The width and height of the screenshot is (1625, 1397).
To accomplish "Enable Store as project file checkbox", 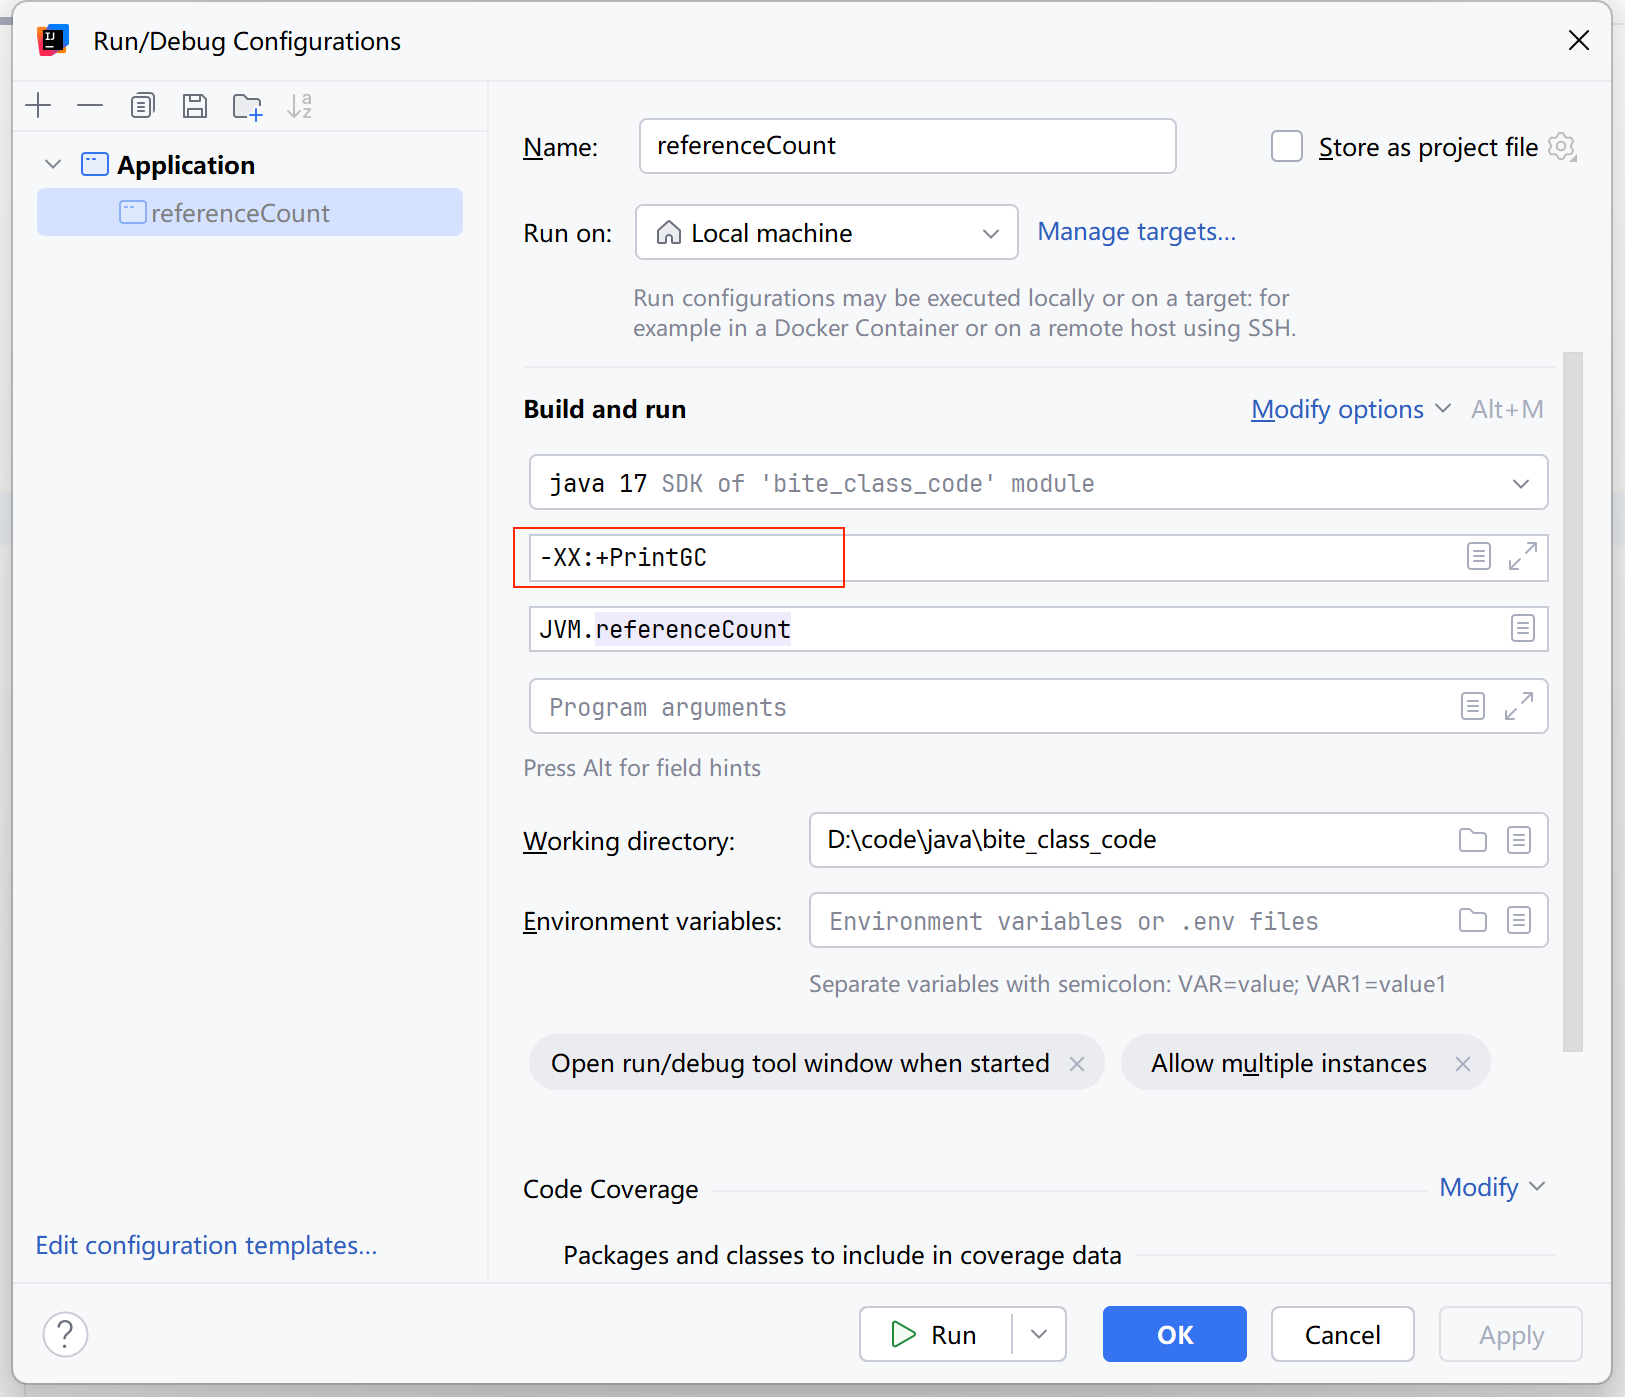I will [1287, 146].
